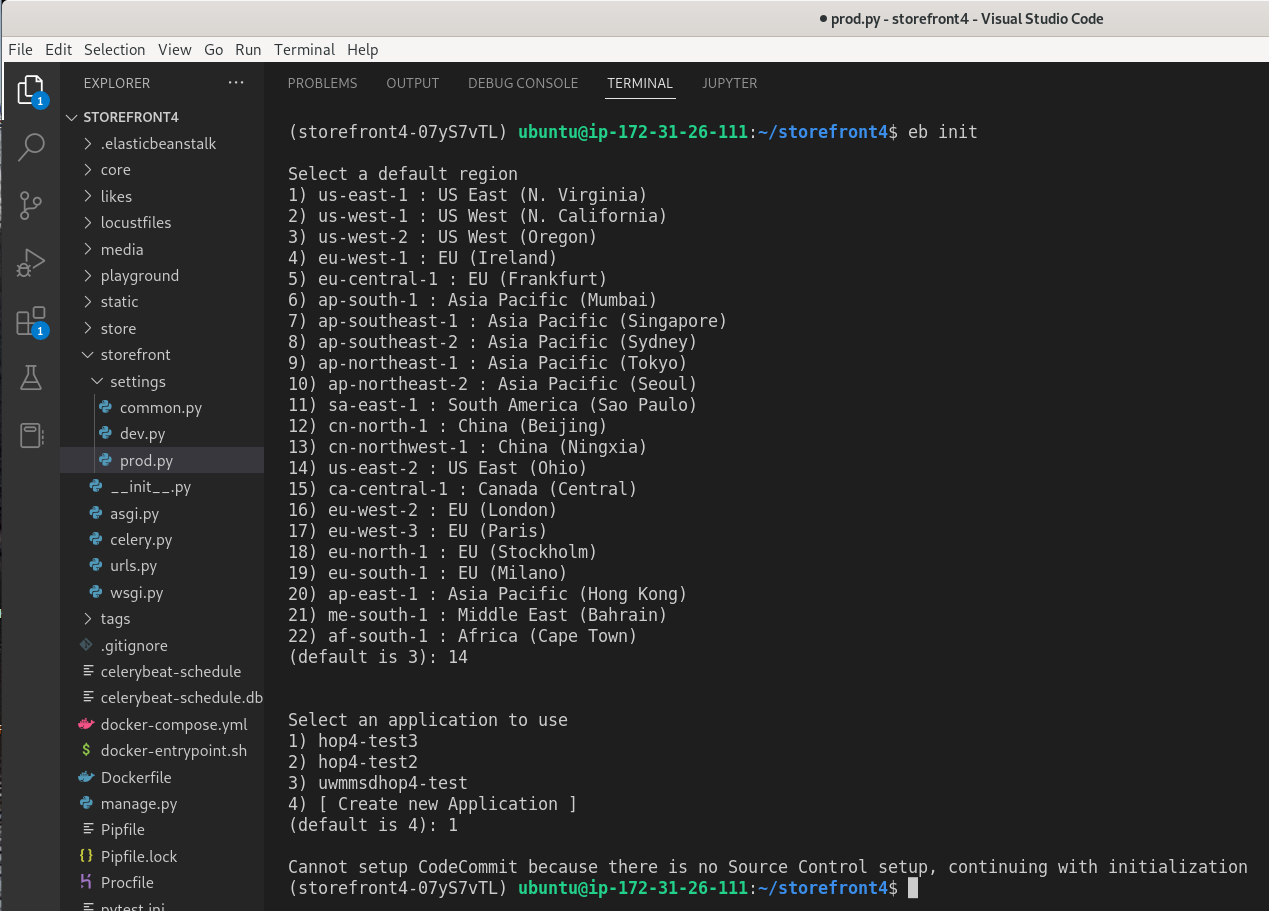Click the docker-compose.yml file icon

(x=88, y=724)
